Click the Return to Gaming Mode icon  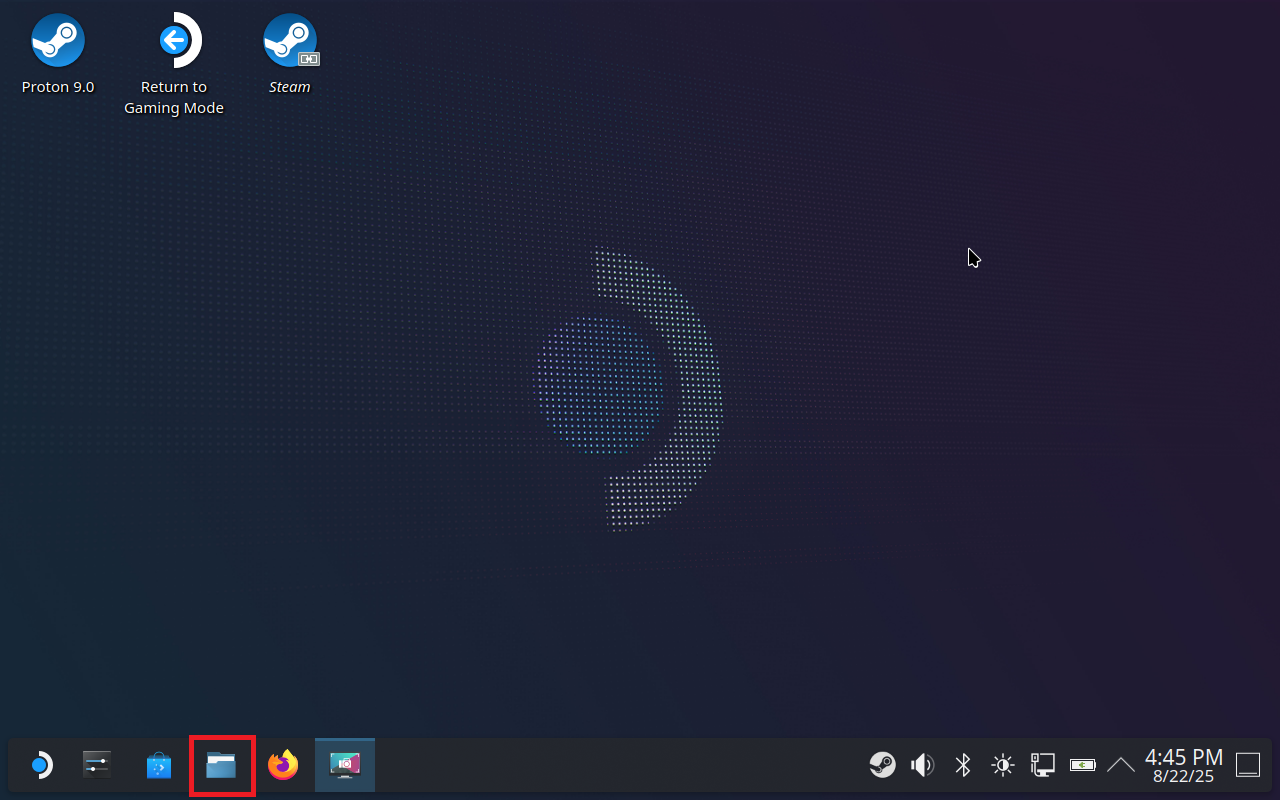point(174,42)
